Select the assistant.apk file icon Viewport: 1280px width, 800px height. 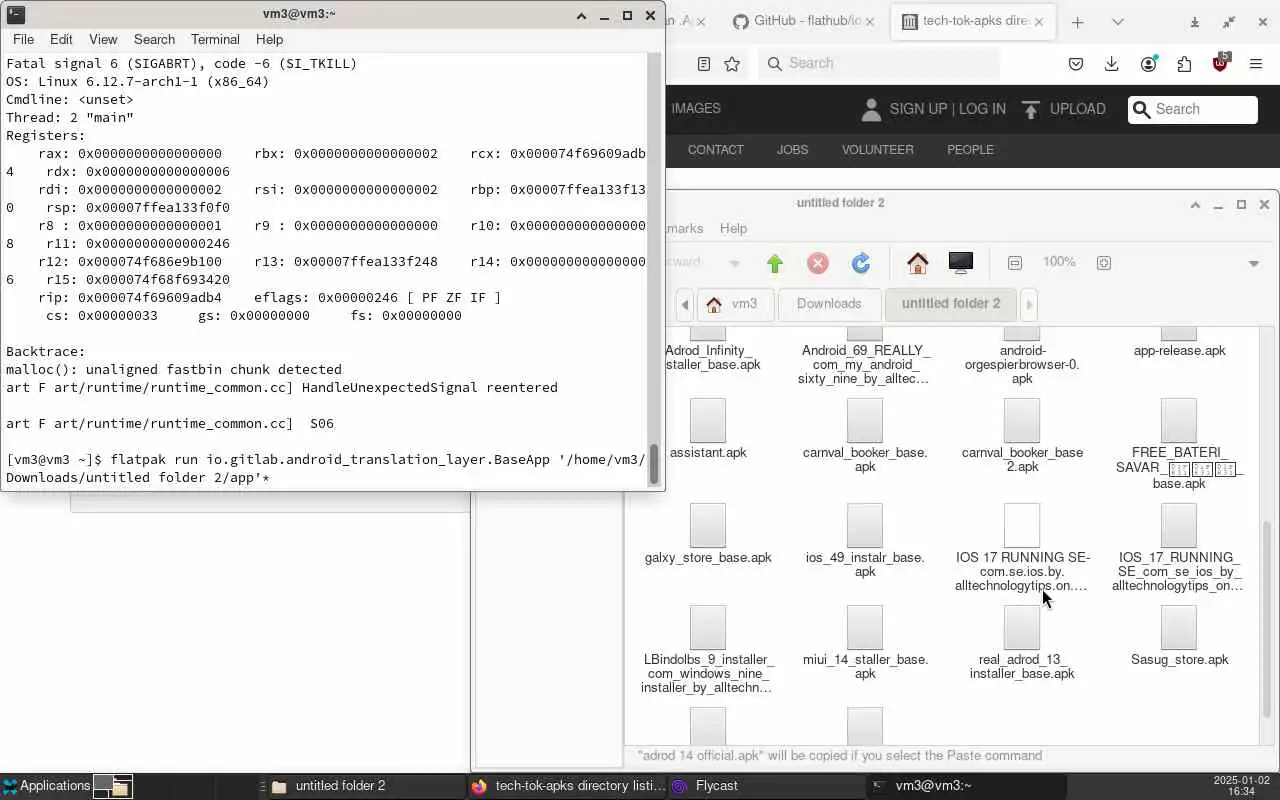pos(708,420)
